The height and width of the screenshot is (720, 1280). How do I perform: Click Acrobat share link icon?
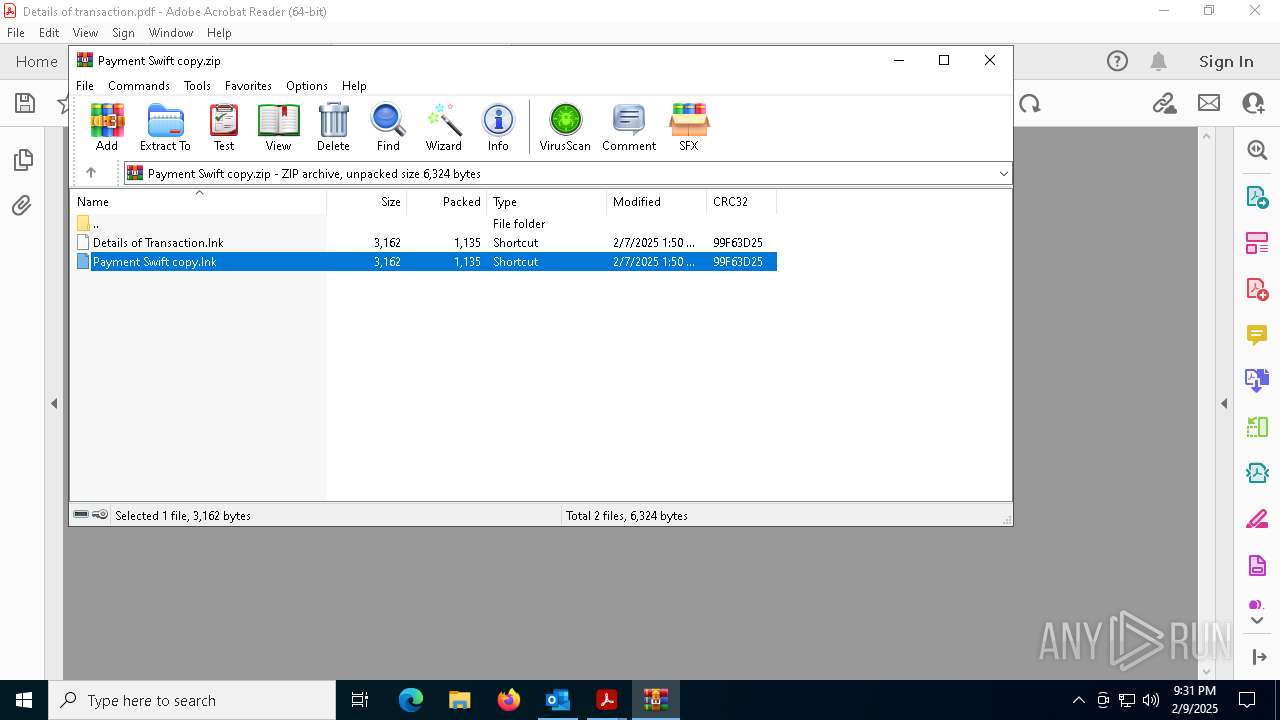1164,103
